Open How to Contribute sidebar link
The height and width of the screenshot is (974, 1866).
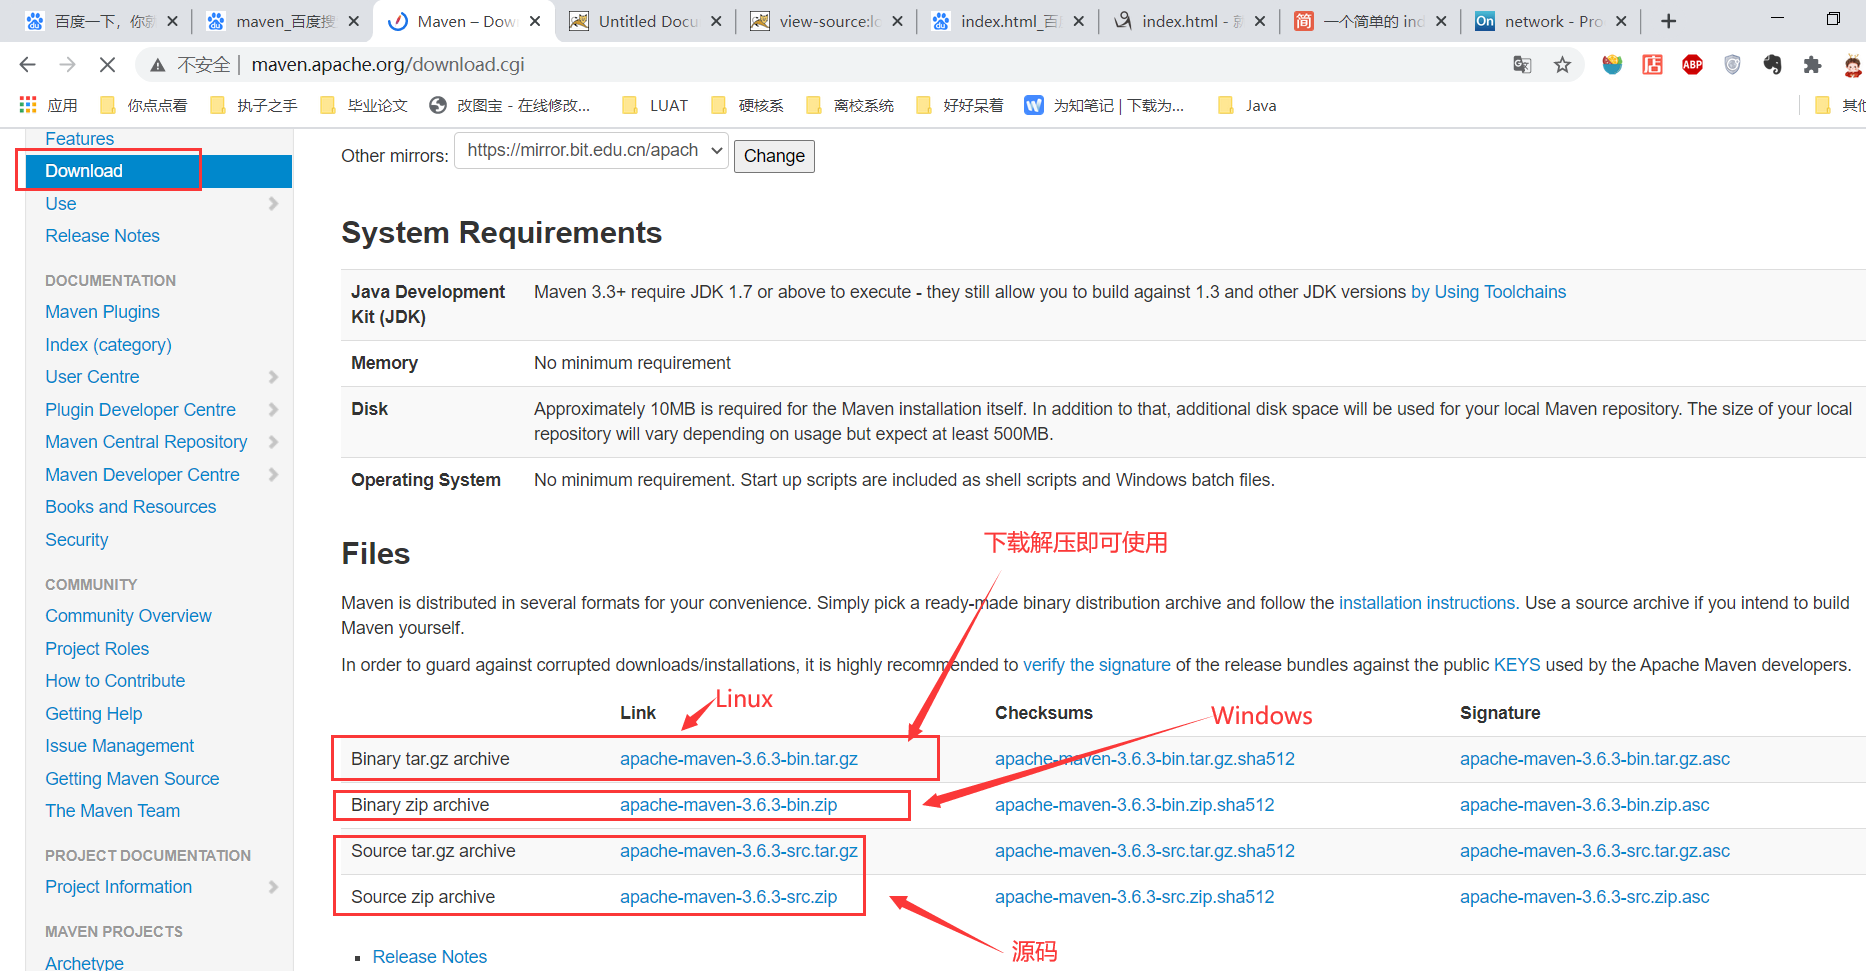115,681
